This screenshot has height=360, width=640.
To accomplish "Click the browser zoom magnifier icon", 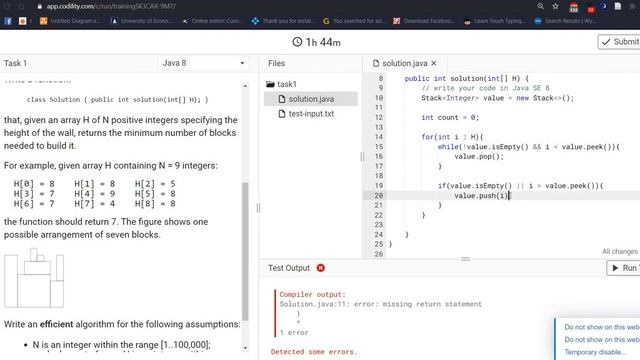I will (540, 6).
